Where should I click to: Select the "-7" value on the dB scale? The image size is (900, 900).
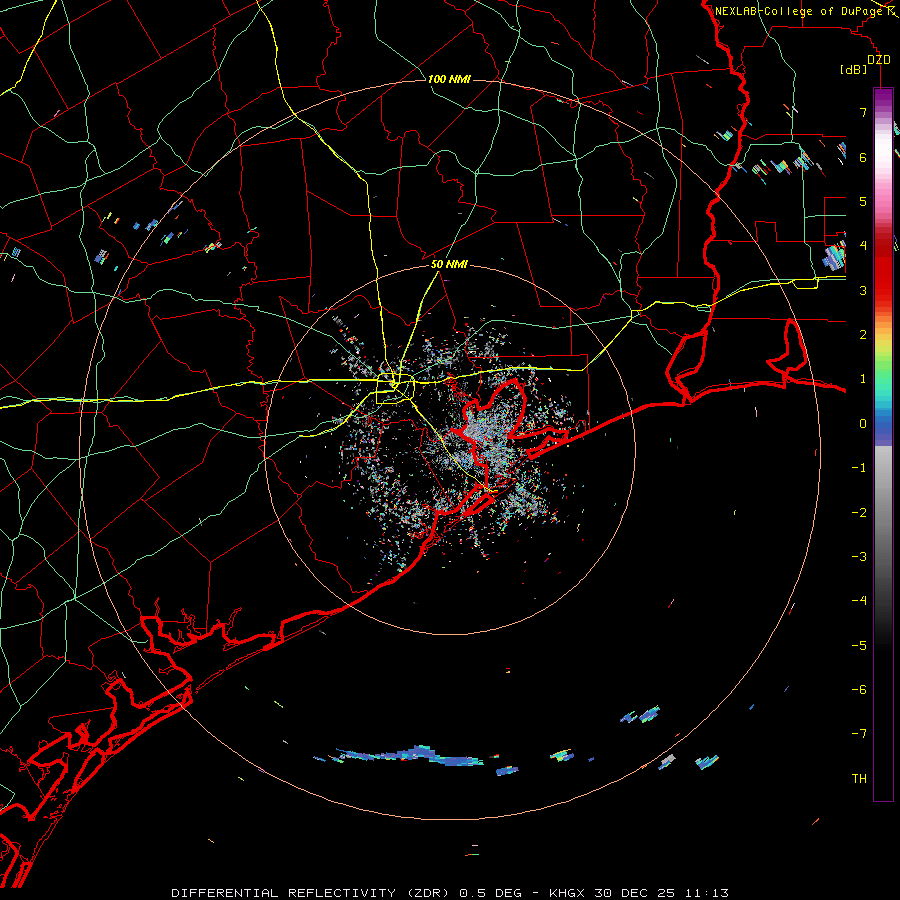(x=859, y=734)
